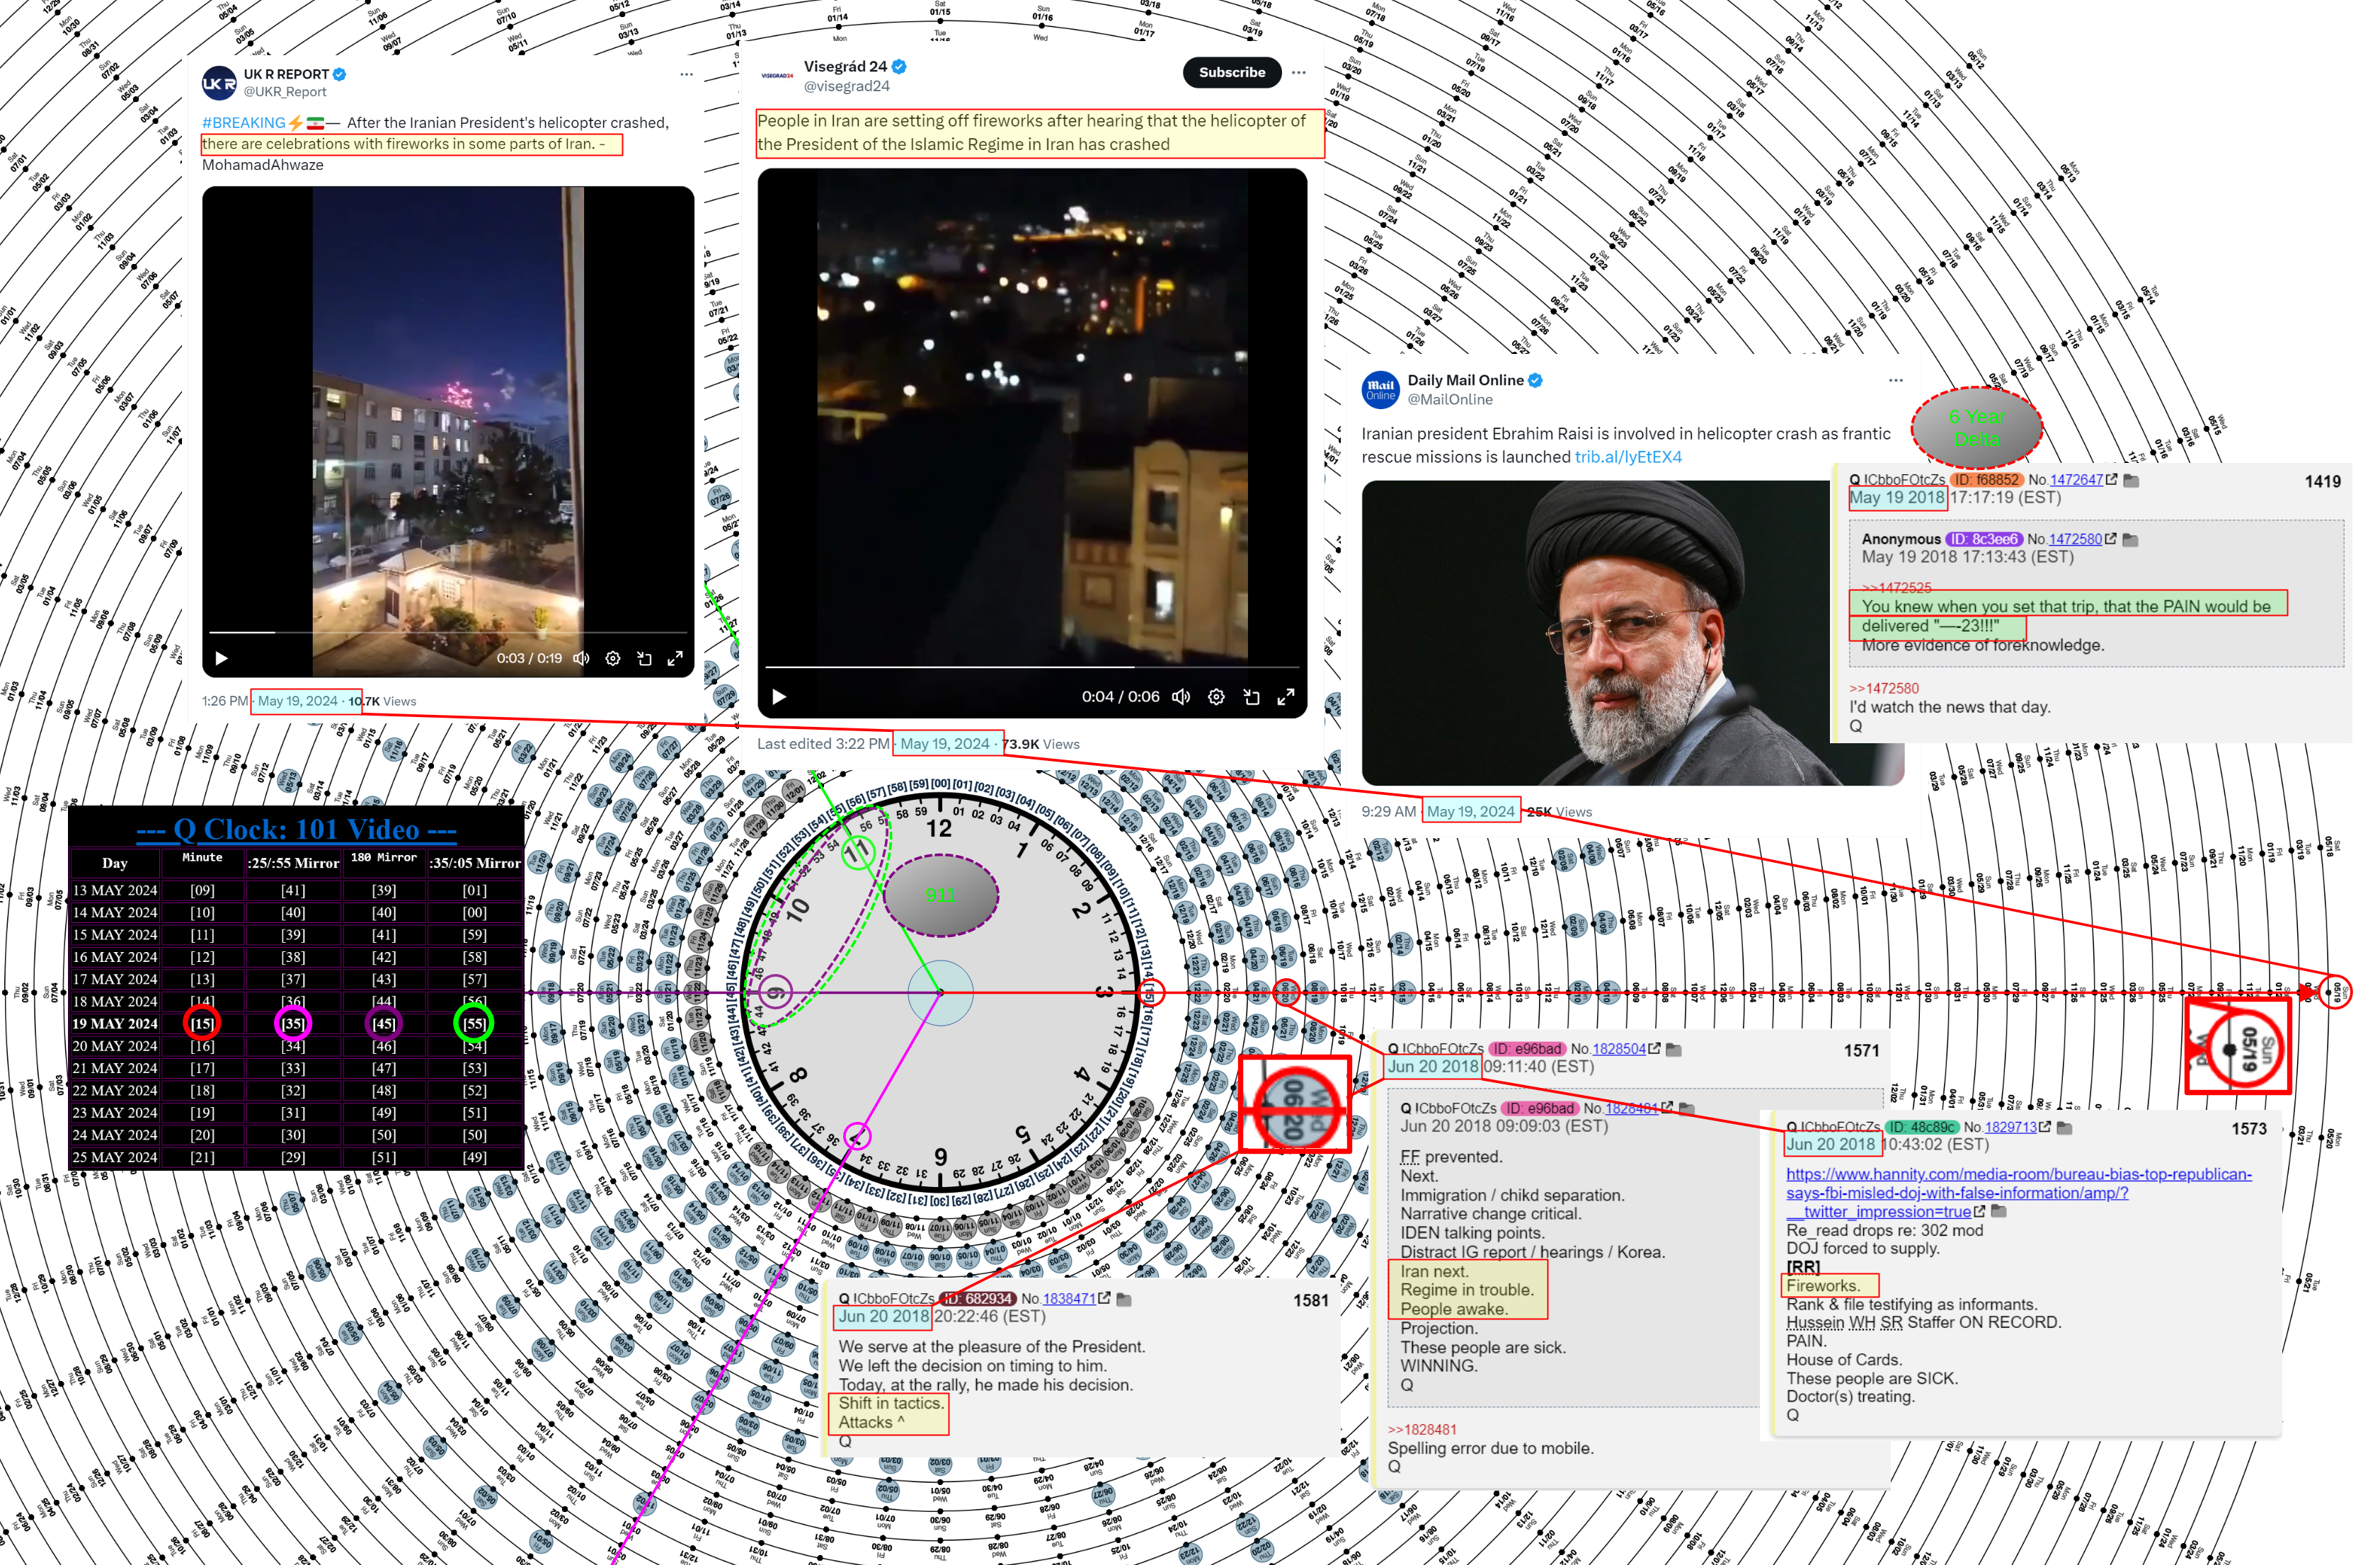
Task: Click the [55] cell in 19 MAY row
Action: tap(474, 1023)
